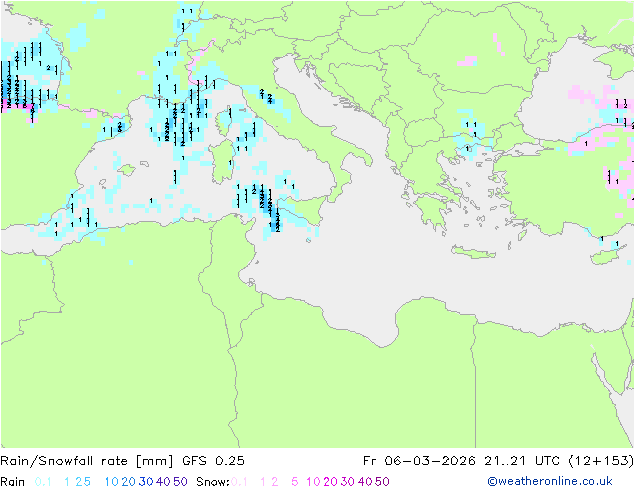The height and width of the screenshot is (490, 634).
Task: Click the 'Rain' legend label
Action: coord(13,482)
